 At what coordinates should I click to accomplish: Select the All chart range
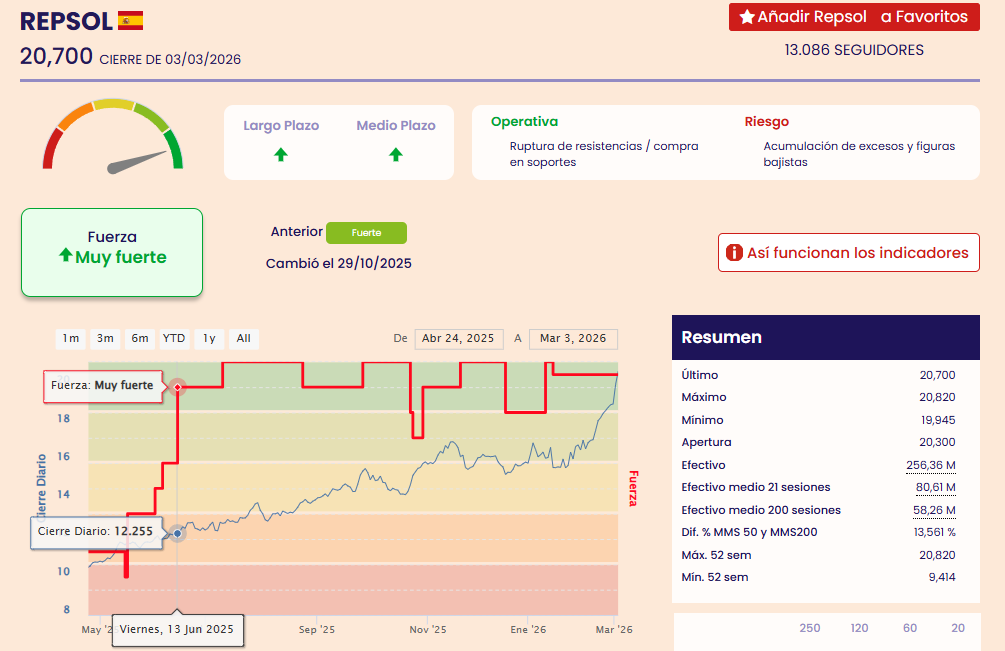pos(244,338)
